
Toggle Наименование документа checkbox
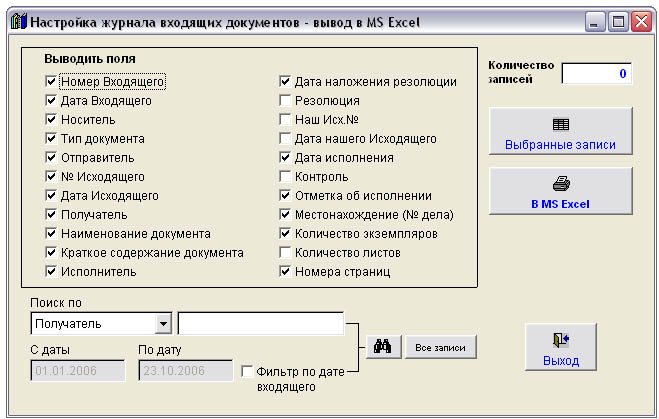click(51, 233)
